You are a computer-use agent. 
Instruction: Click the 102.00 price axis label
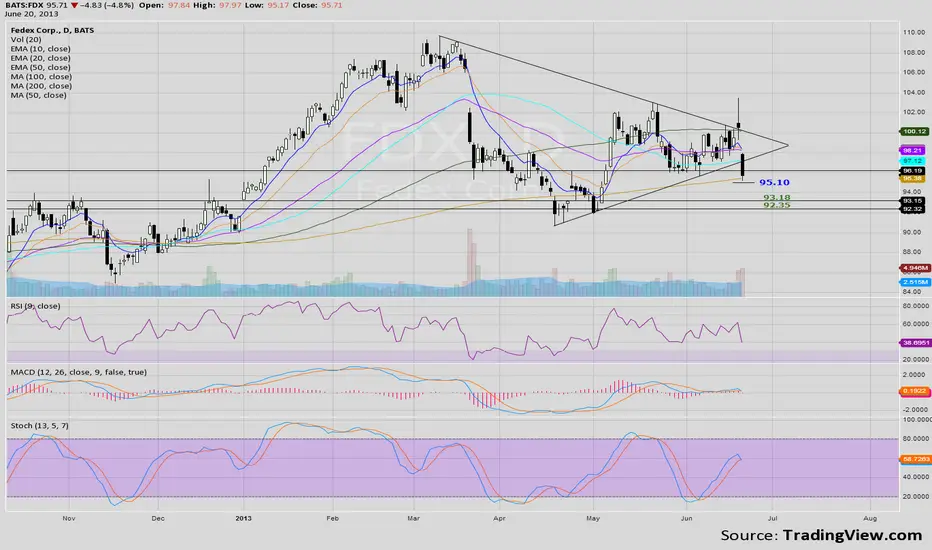[914, 112]
